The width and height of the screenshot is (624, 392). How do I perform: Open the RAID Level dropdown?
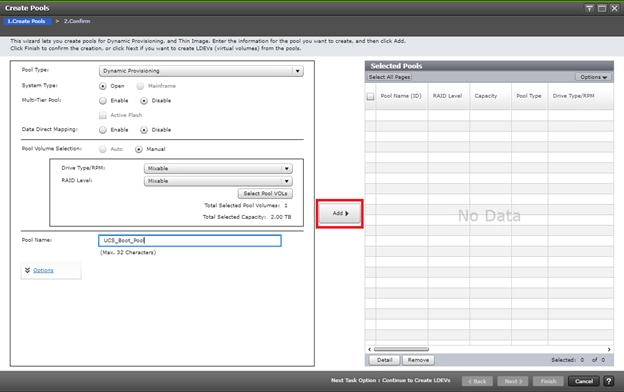(218, 181)
